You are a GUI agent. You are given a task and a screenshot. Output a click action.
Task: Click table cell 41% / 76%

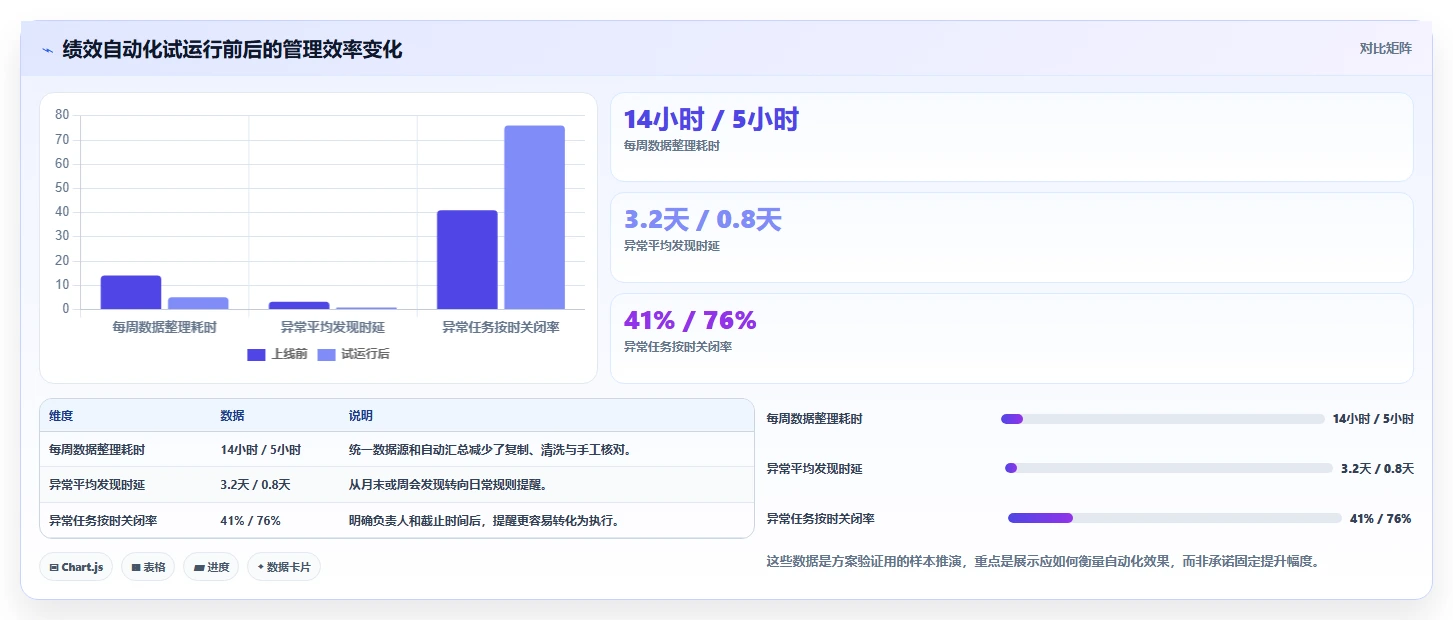click(250, 520)
